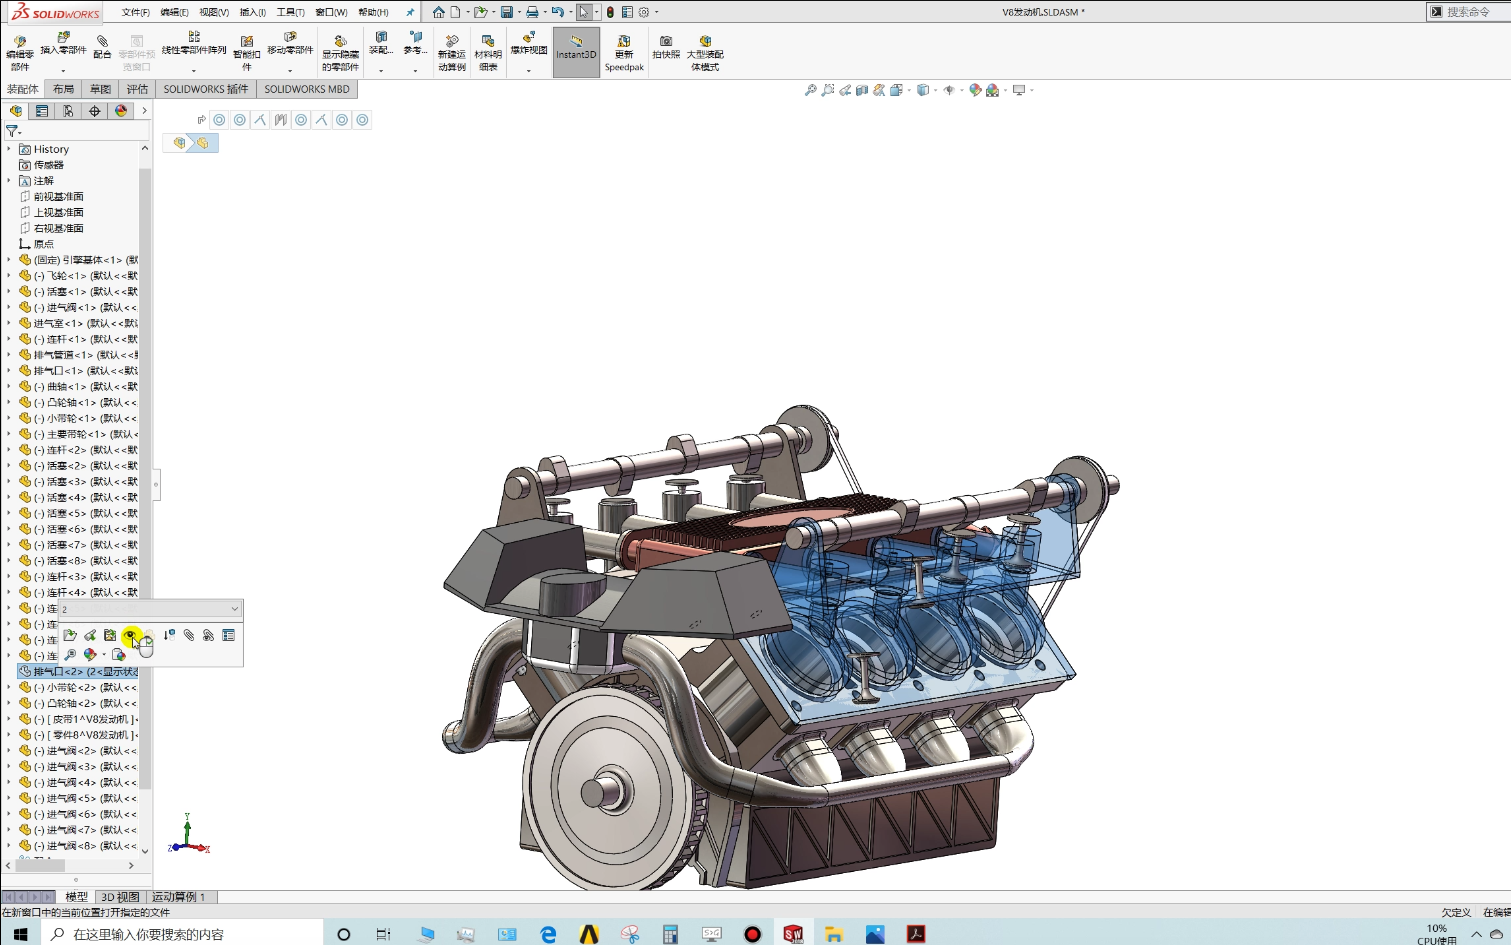Click the Exploded View tool
Viewport: 1511px width, 945px height.
pyautogui.click(x=527, y=47)
